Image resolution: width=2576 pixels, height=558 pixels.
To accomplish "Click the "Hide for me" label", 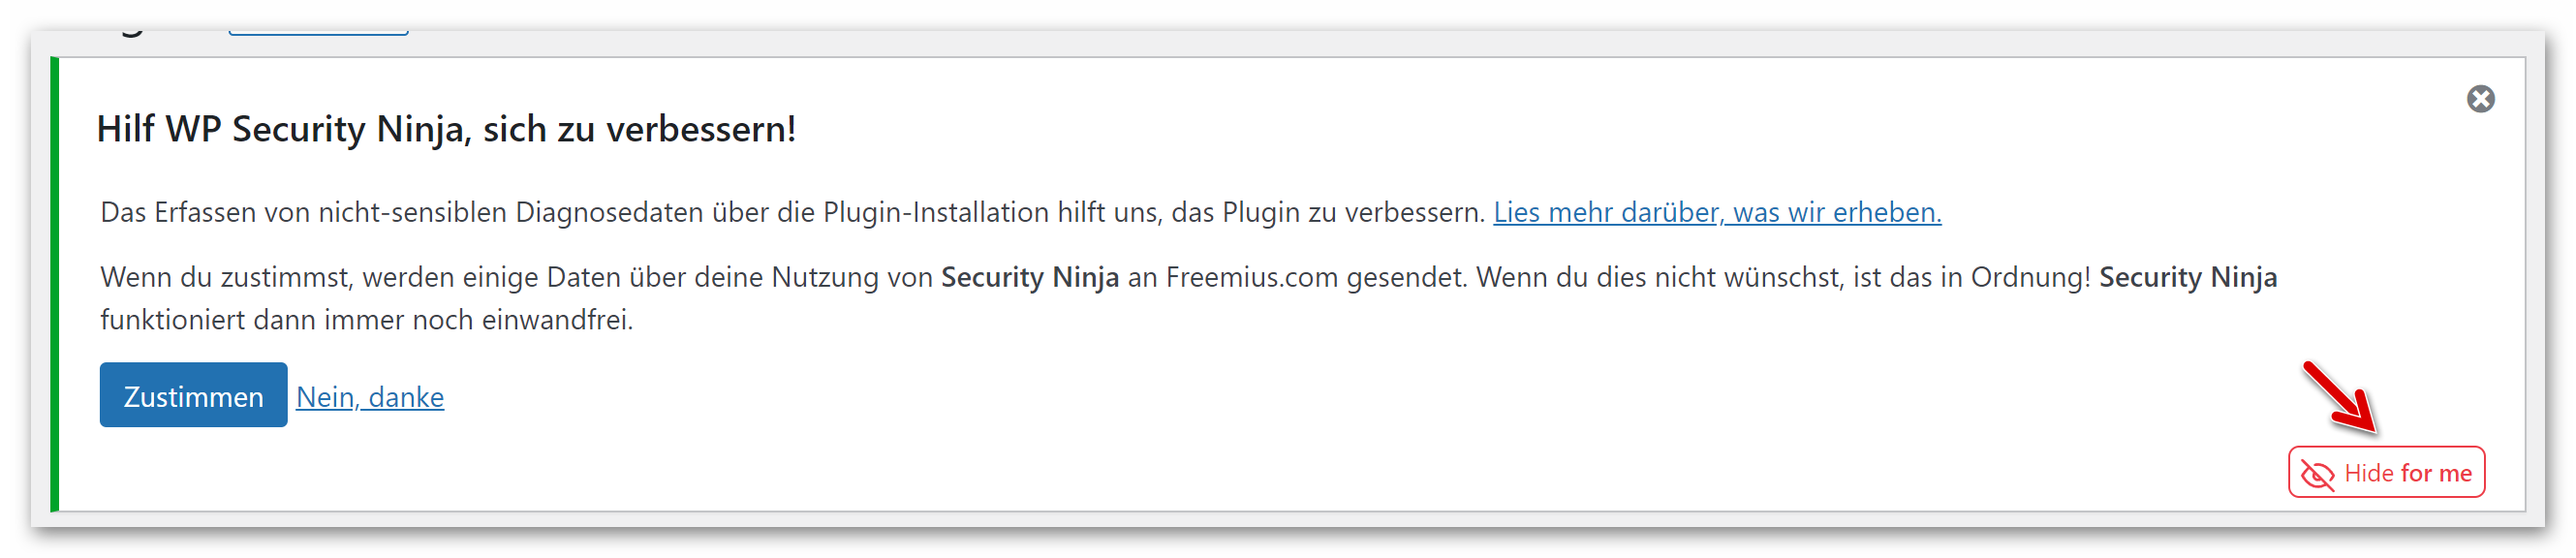I will (x=2407, y=473).
